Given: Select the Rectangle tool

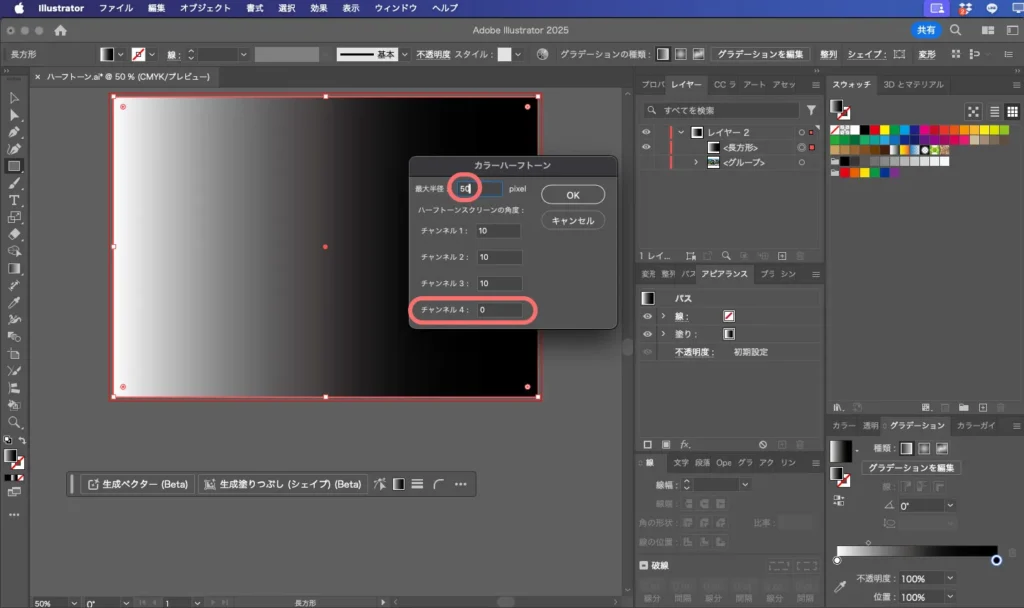Looking at the screenshot, I should pos(15,166).
